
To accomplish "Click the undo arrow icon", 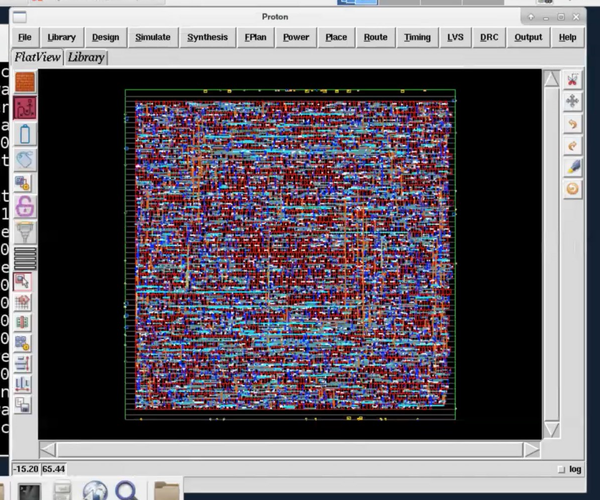I will point(573,124).
